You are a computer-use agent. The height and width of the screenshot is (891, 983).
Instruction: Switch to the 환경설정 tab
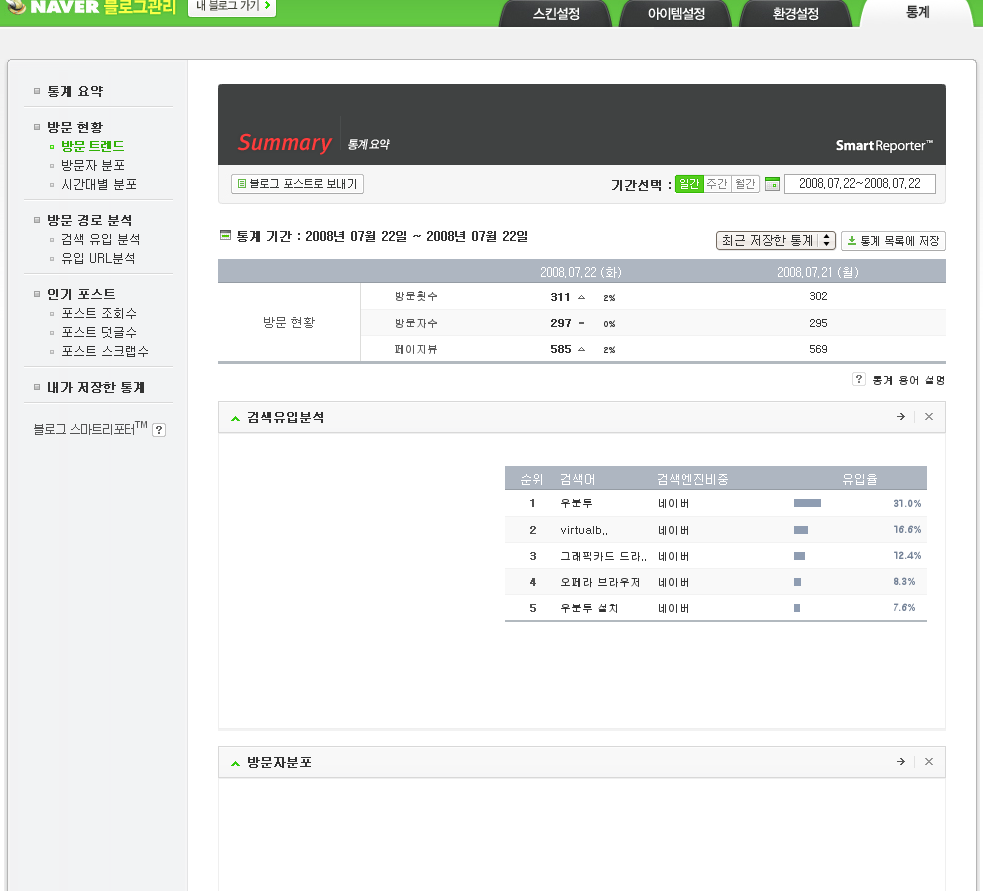pos(796,13)
